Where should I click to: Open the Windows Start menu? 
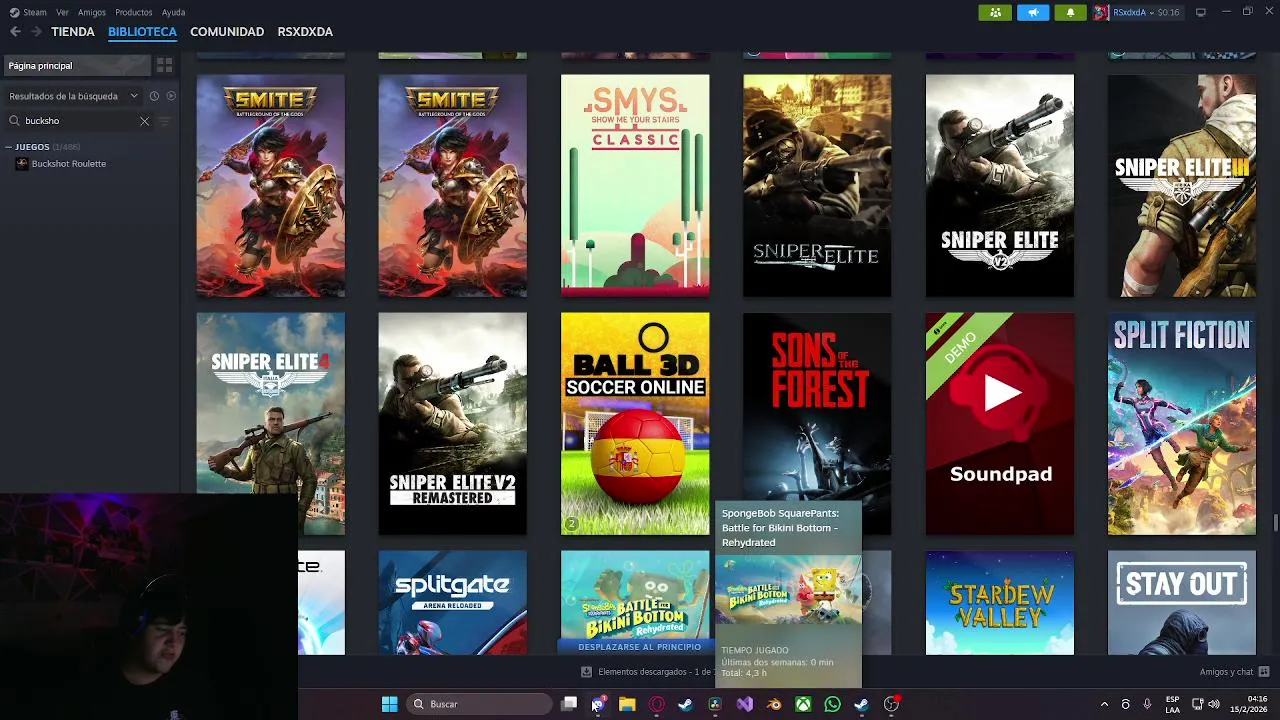(389, 704)
